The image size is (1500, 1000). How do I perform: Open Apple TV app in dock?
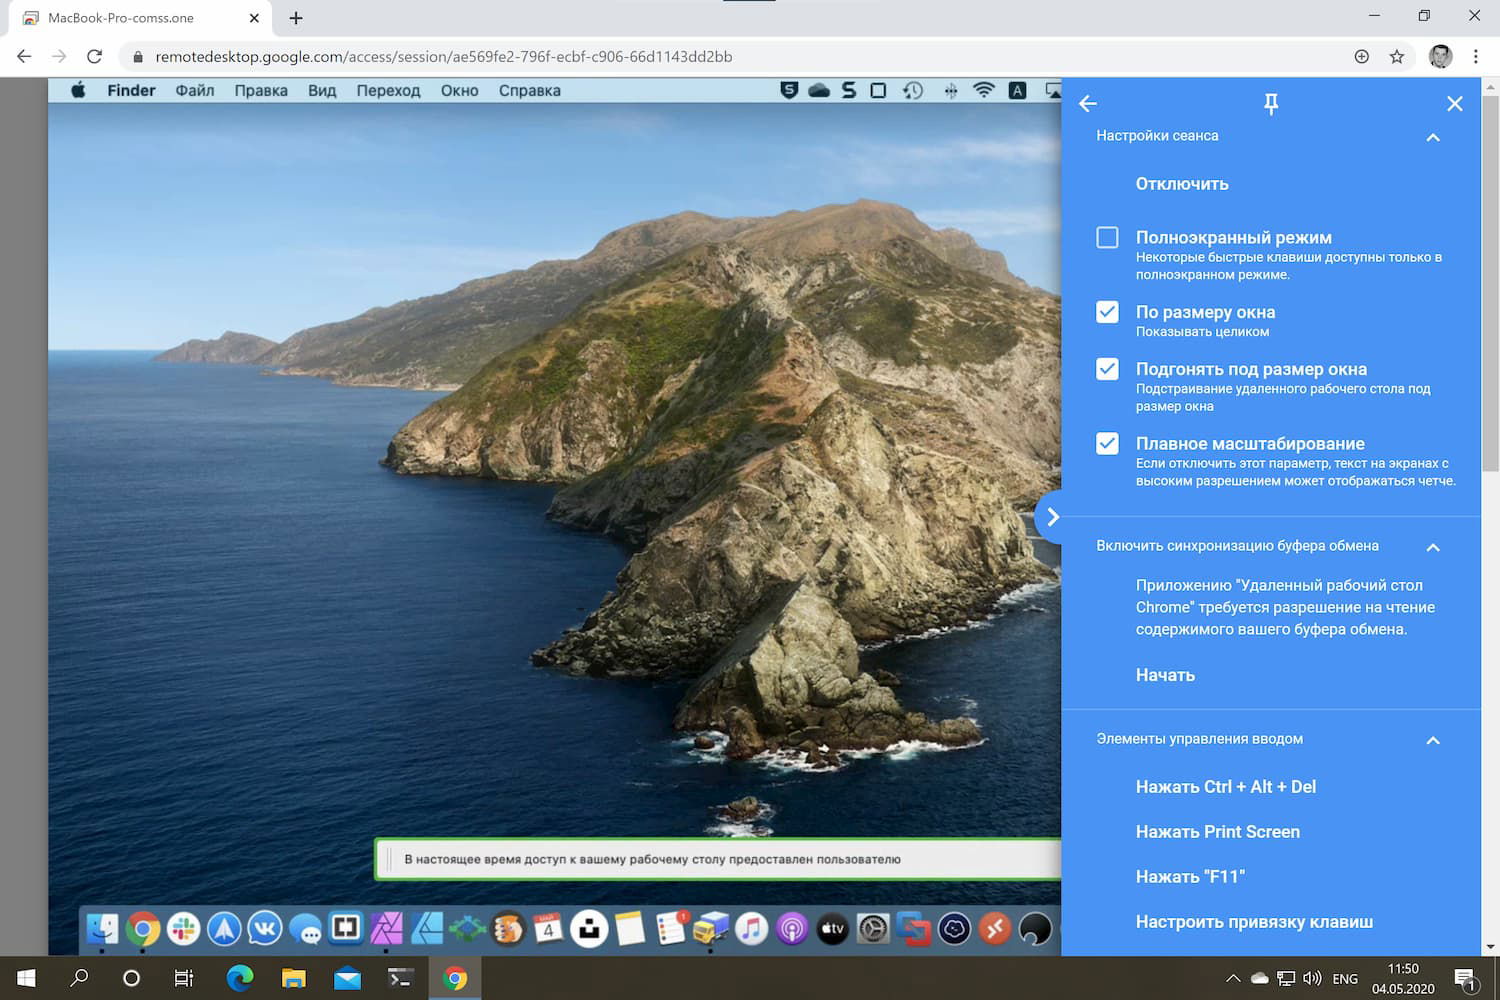832,929
